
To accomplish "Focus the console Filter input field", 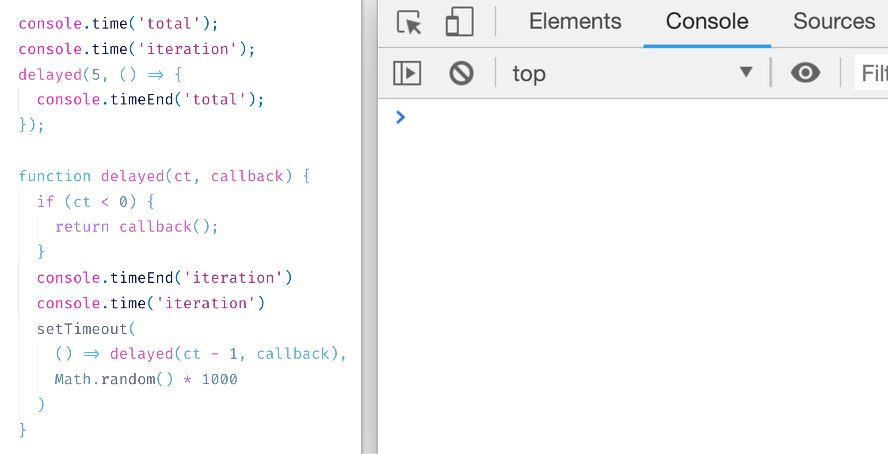I will coord(871,73).
